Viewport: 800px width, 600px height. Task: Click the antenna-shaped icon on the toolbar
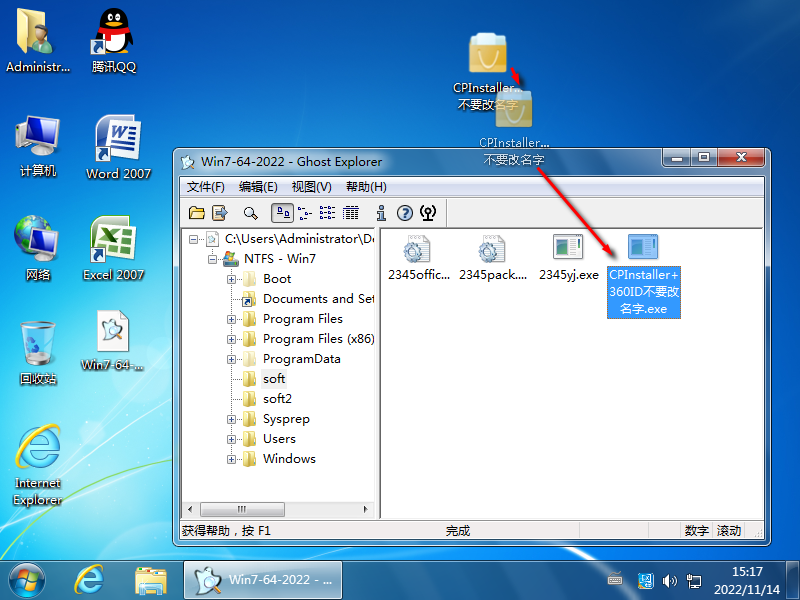pyautogui.click(x=428, y=212)
